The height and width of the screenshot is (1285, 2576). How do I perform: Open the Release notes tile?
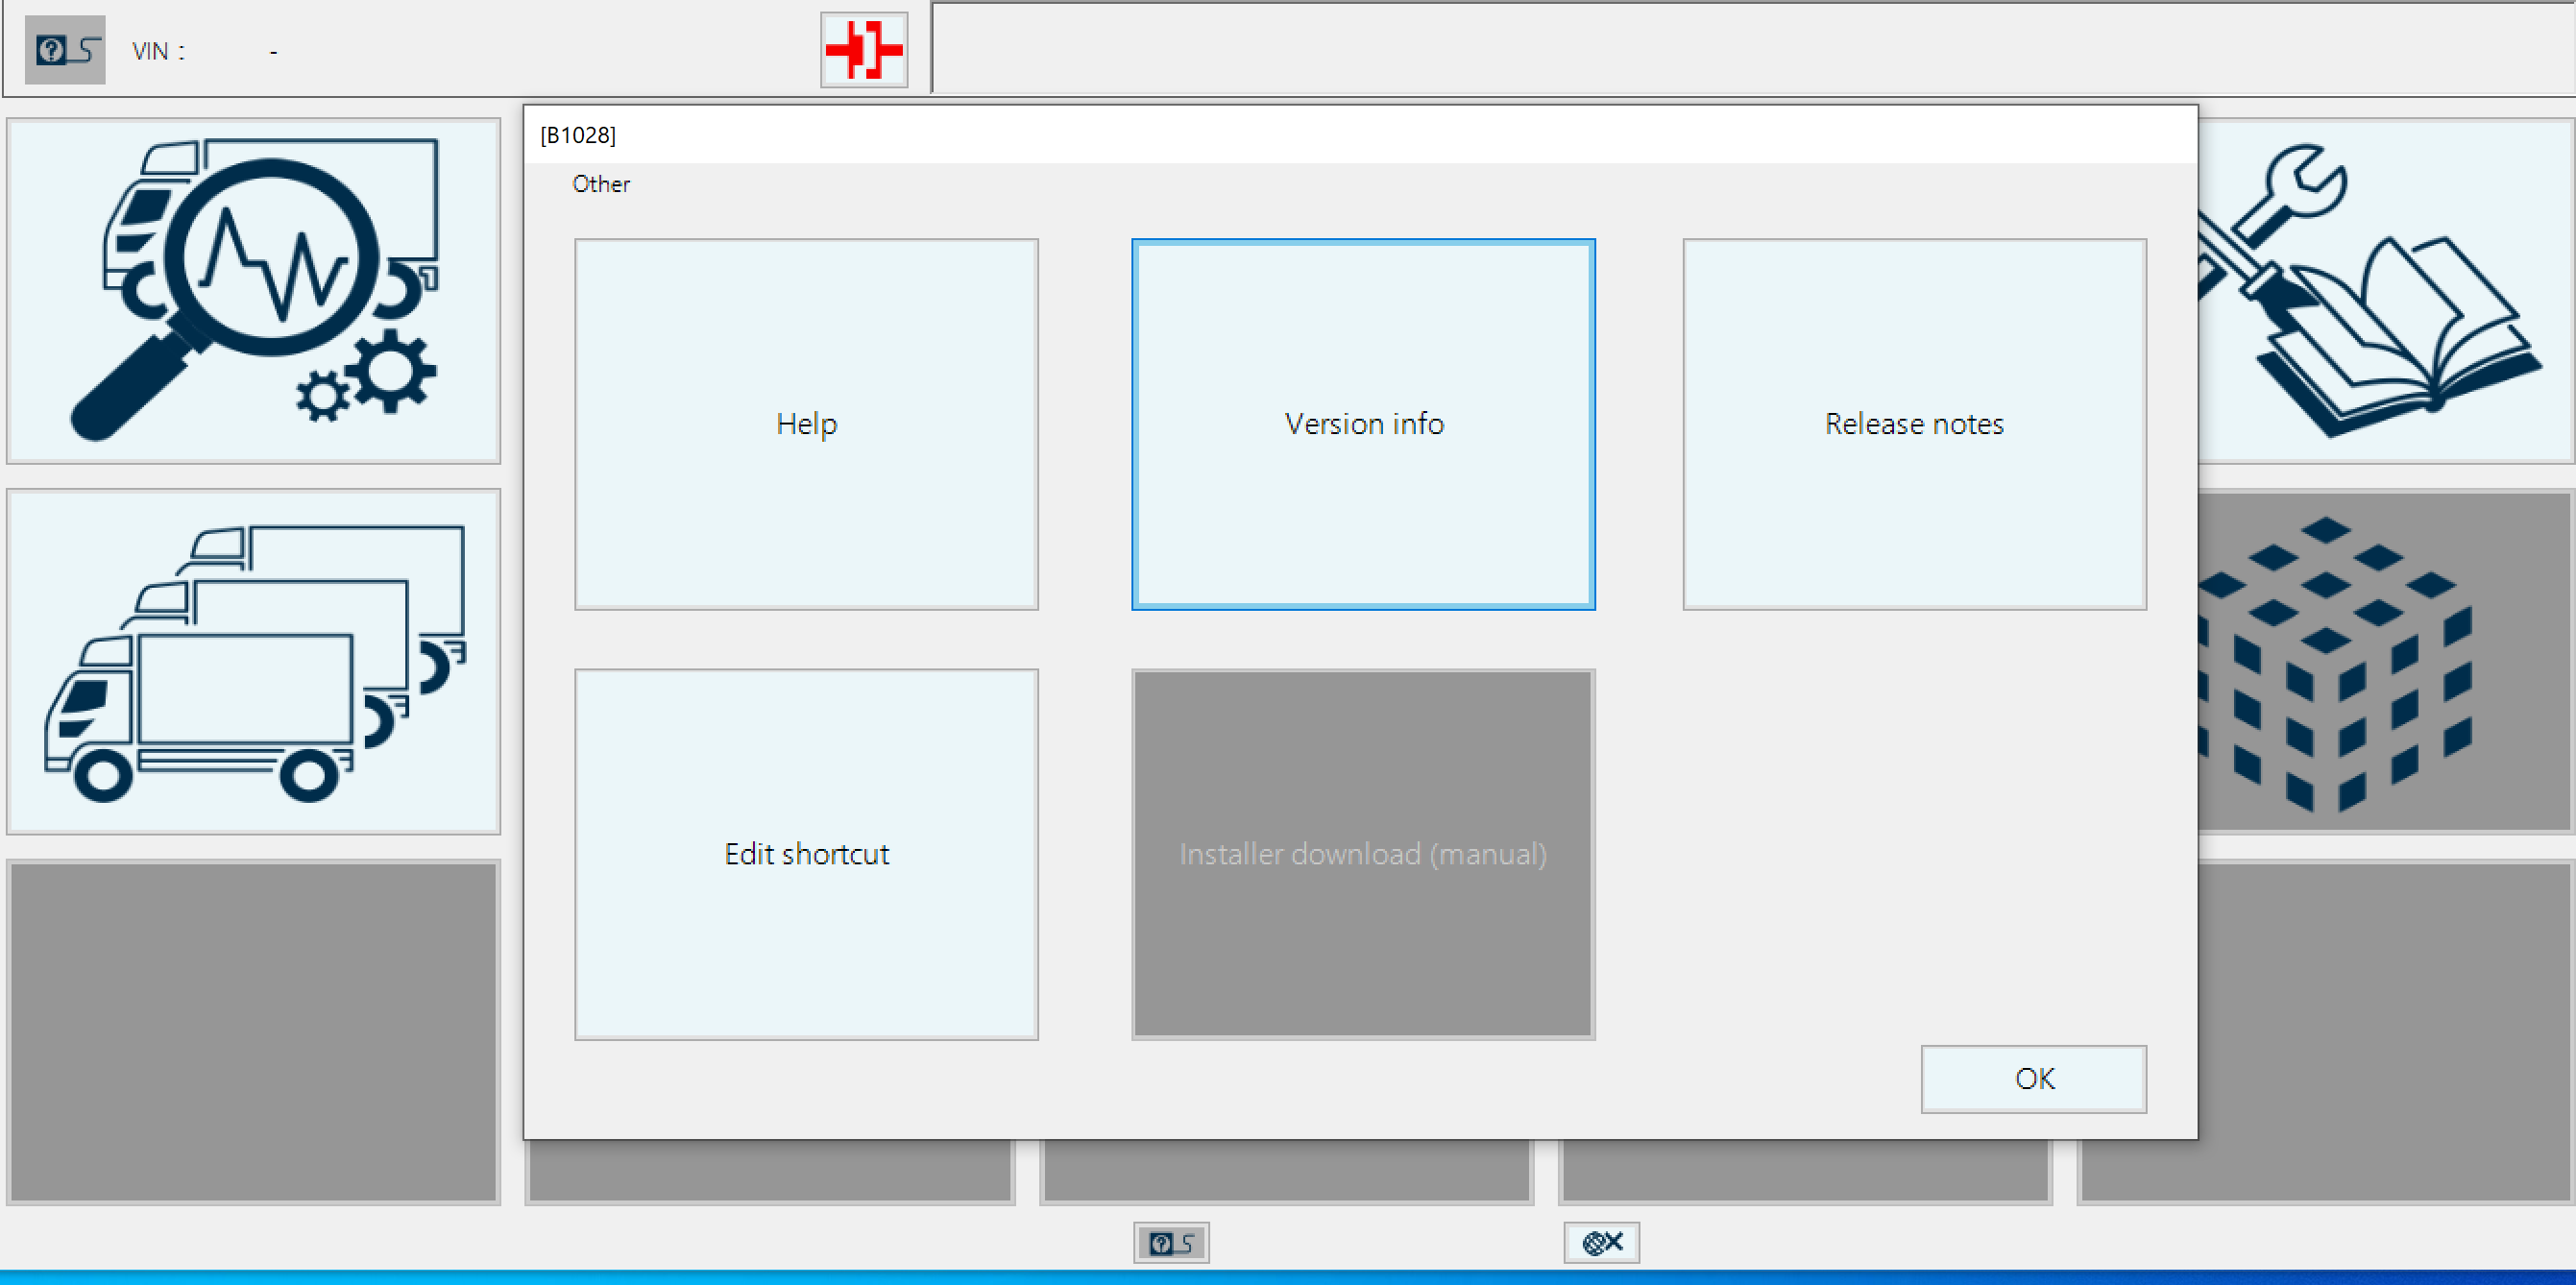point(1914,424)
